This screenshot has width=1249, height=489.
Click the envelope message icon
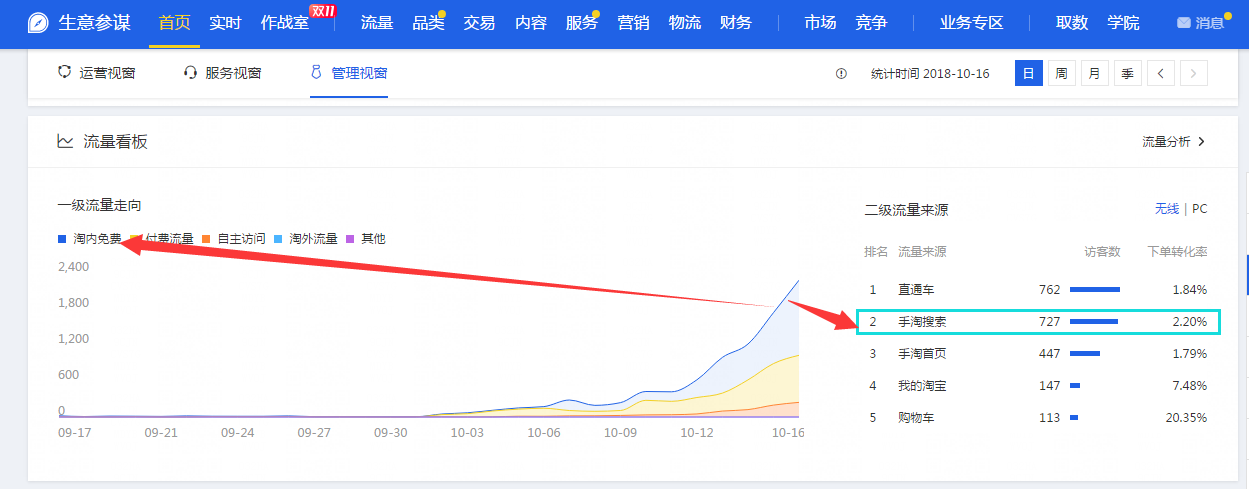(1184, 23)
